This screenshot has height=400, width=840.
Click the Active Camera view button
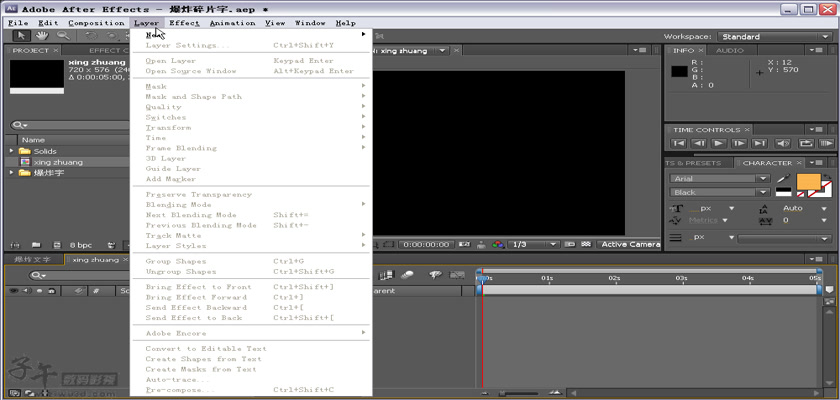(630, 244)
